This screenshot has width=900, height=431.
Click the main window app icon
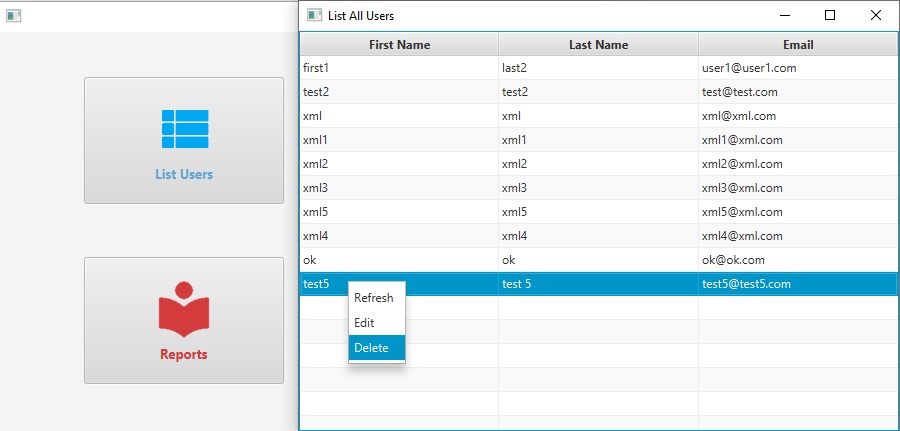coord(14,16)
